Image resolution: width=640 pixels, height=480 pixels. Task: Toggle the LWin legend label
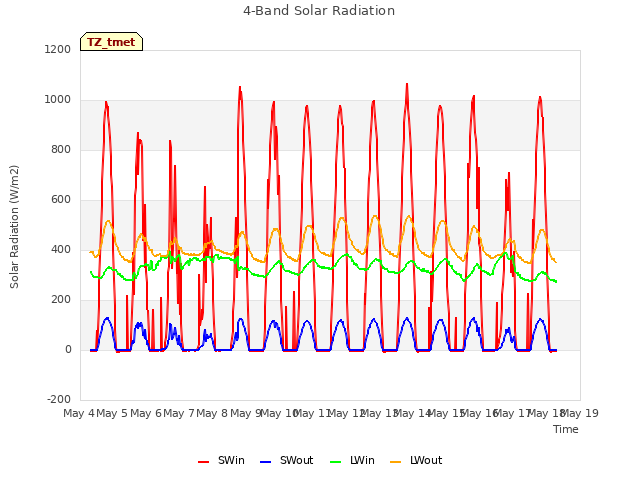coord(362,460)
